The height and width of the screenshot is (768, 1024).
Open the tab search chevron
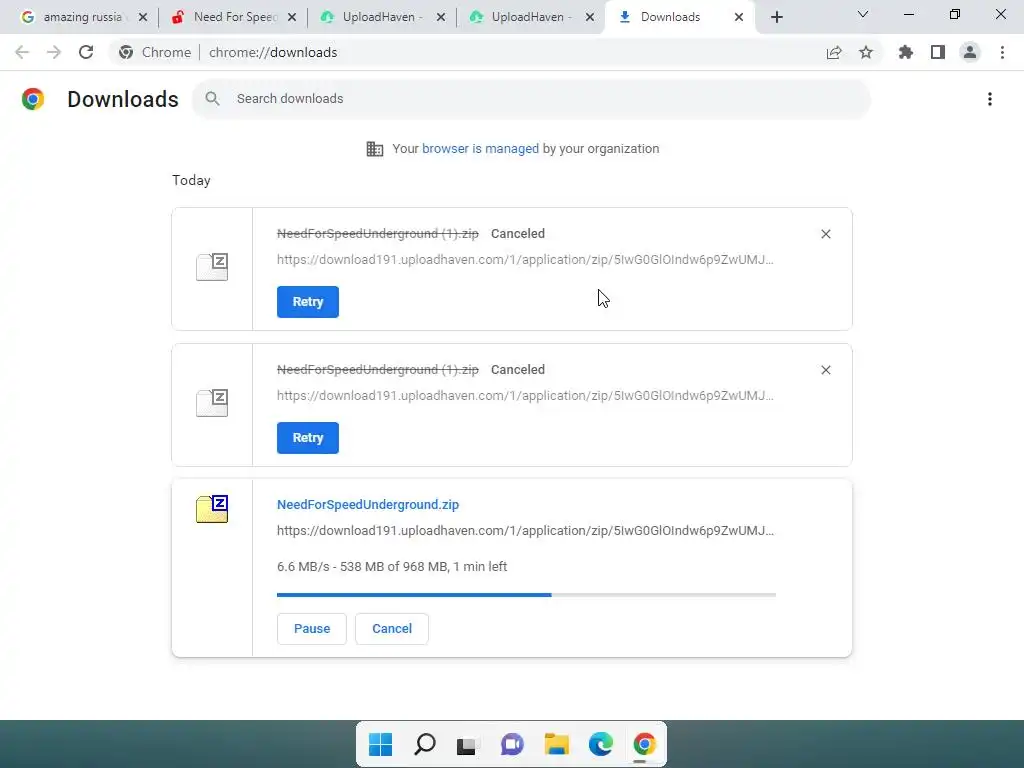(x=863, y=14)
